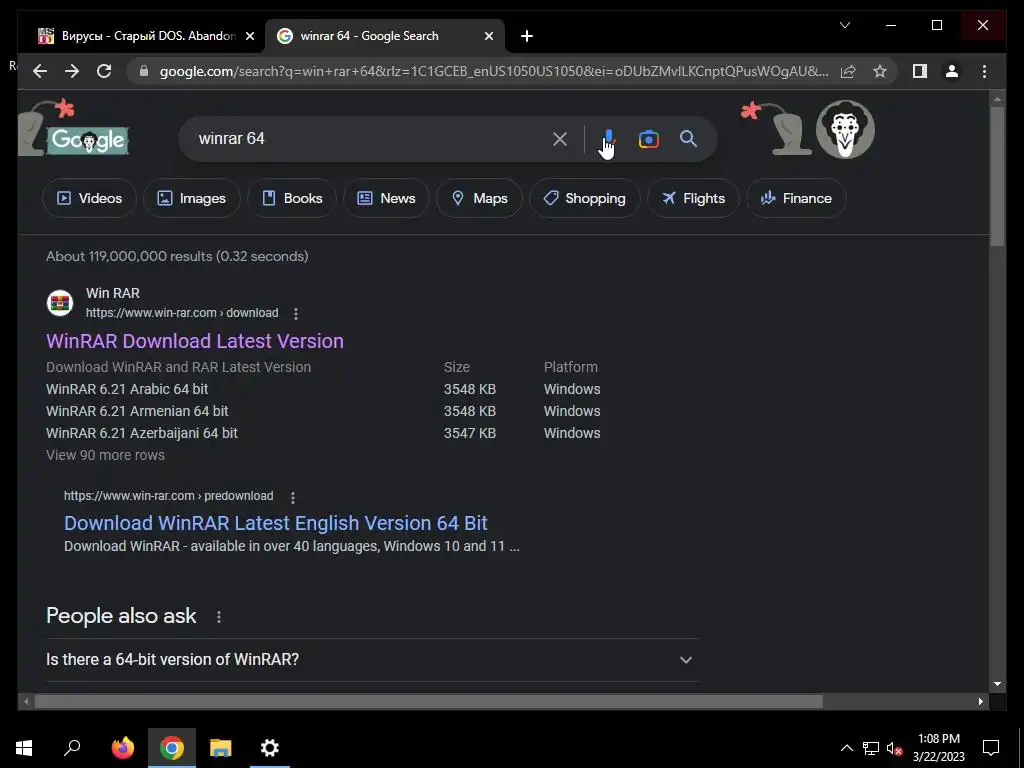Submit the search with the magnifier icon
Image resolution: width=1024 pixels, height=768 pixels.
click(x=688, y=138)
